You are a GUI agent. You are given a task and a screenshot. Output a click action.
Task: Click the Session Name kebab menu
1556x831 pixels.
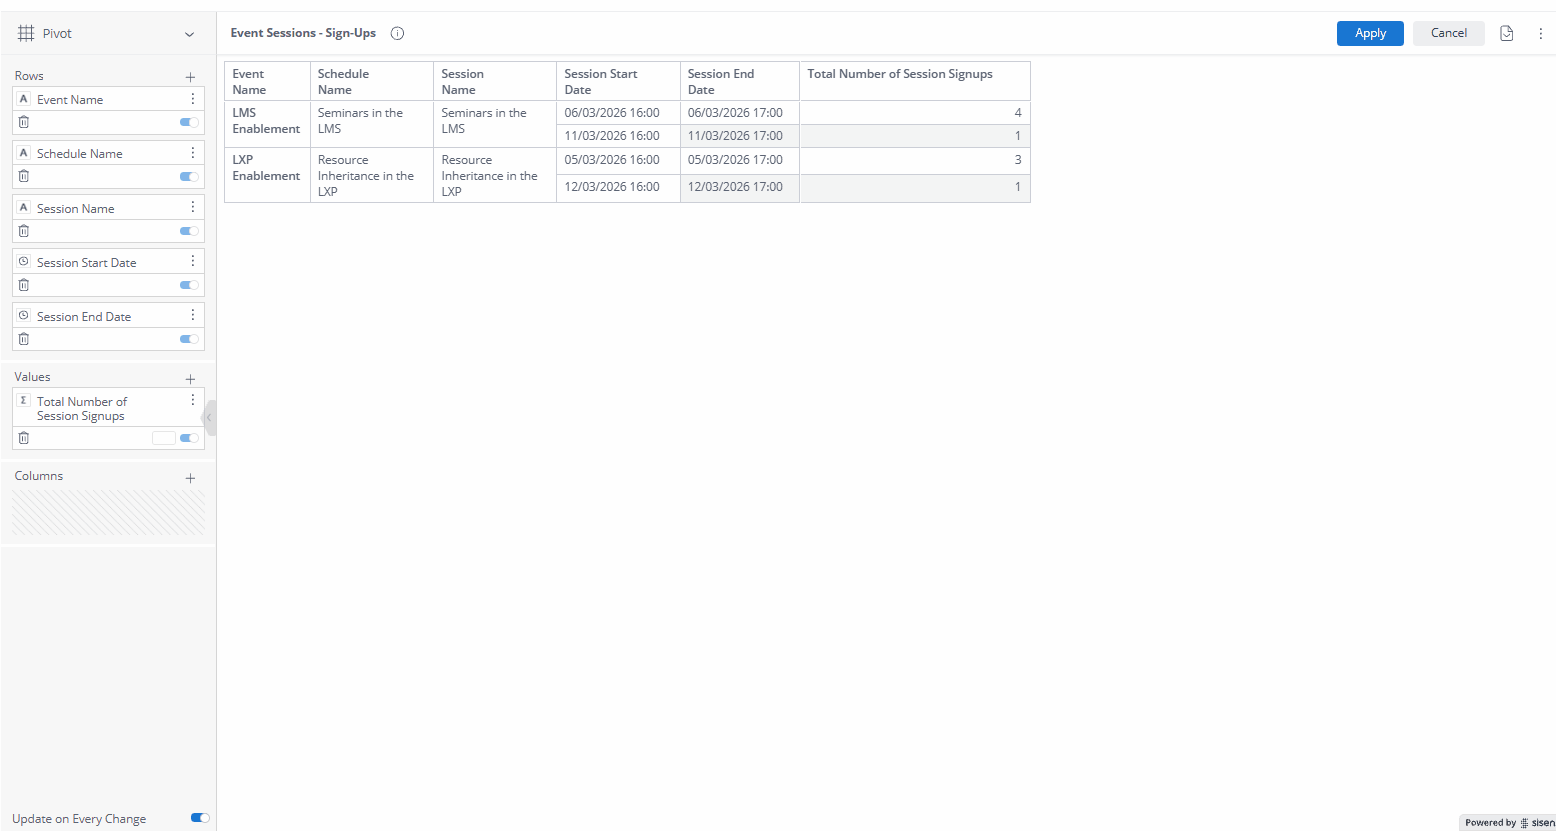pyautogui.click(x=193, y=207)
